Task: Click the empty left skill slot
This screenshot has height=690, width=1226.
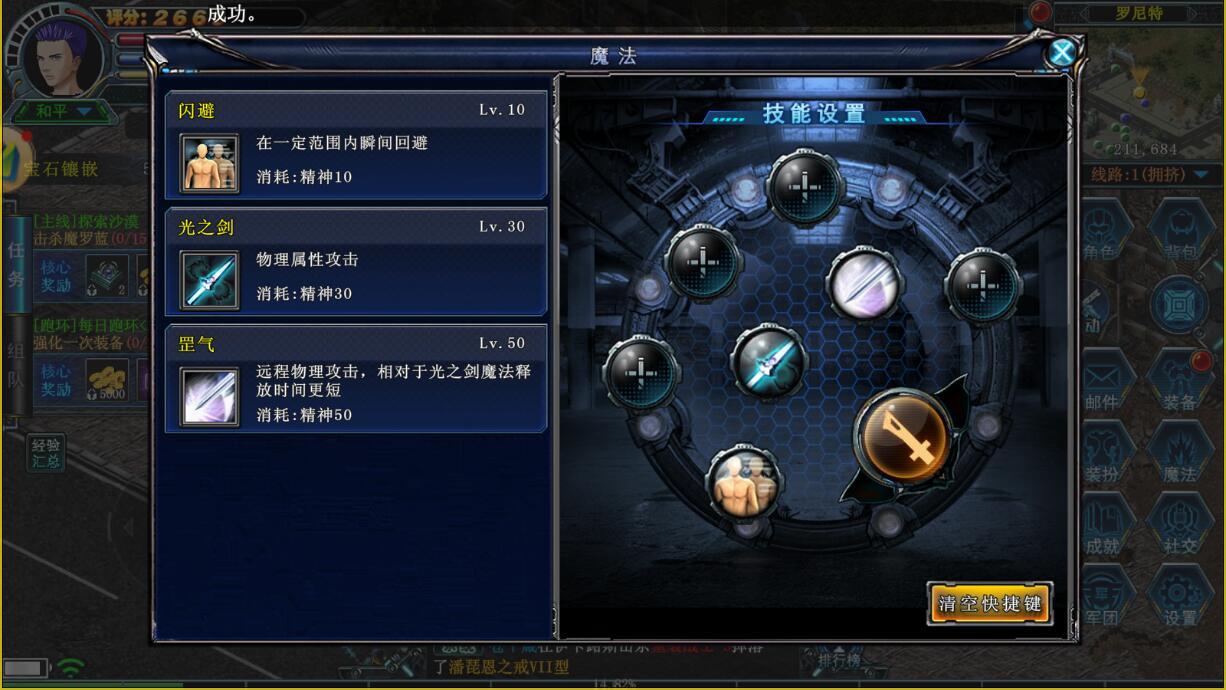Action: 642,373
